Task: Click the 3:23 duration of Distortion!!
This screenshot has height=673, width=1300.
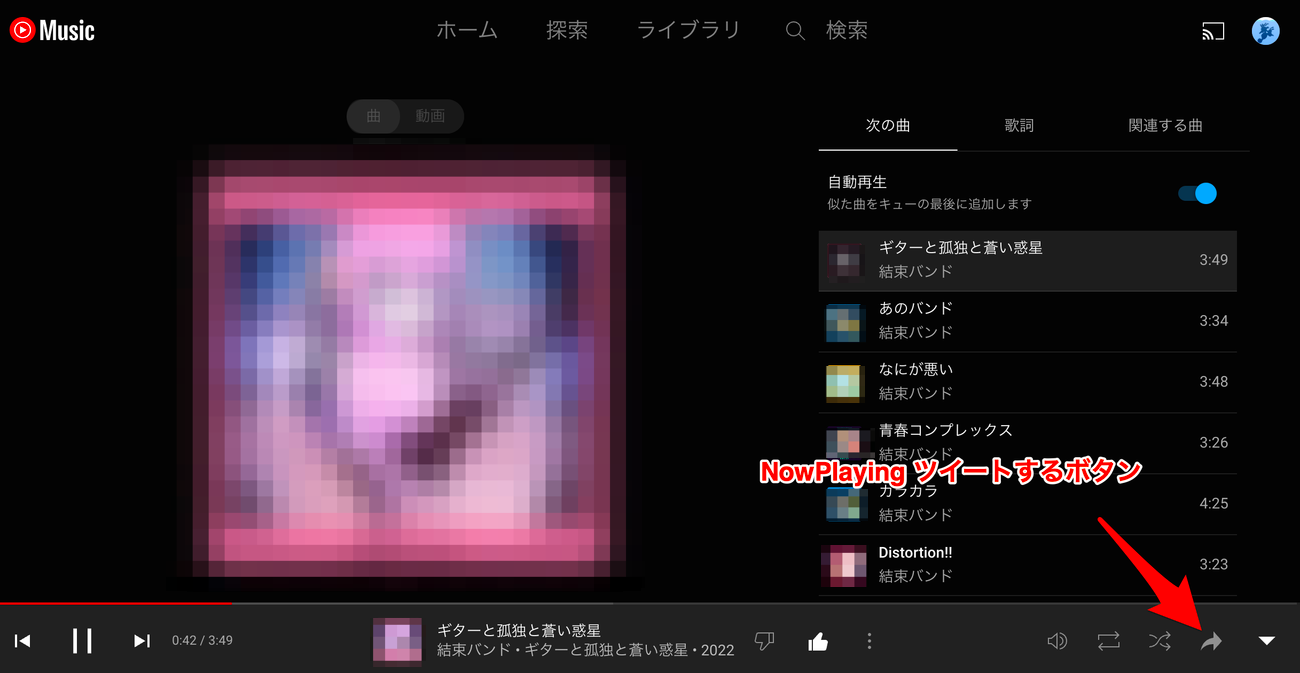Action: 1213,564
